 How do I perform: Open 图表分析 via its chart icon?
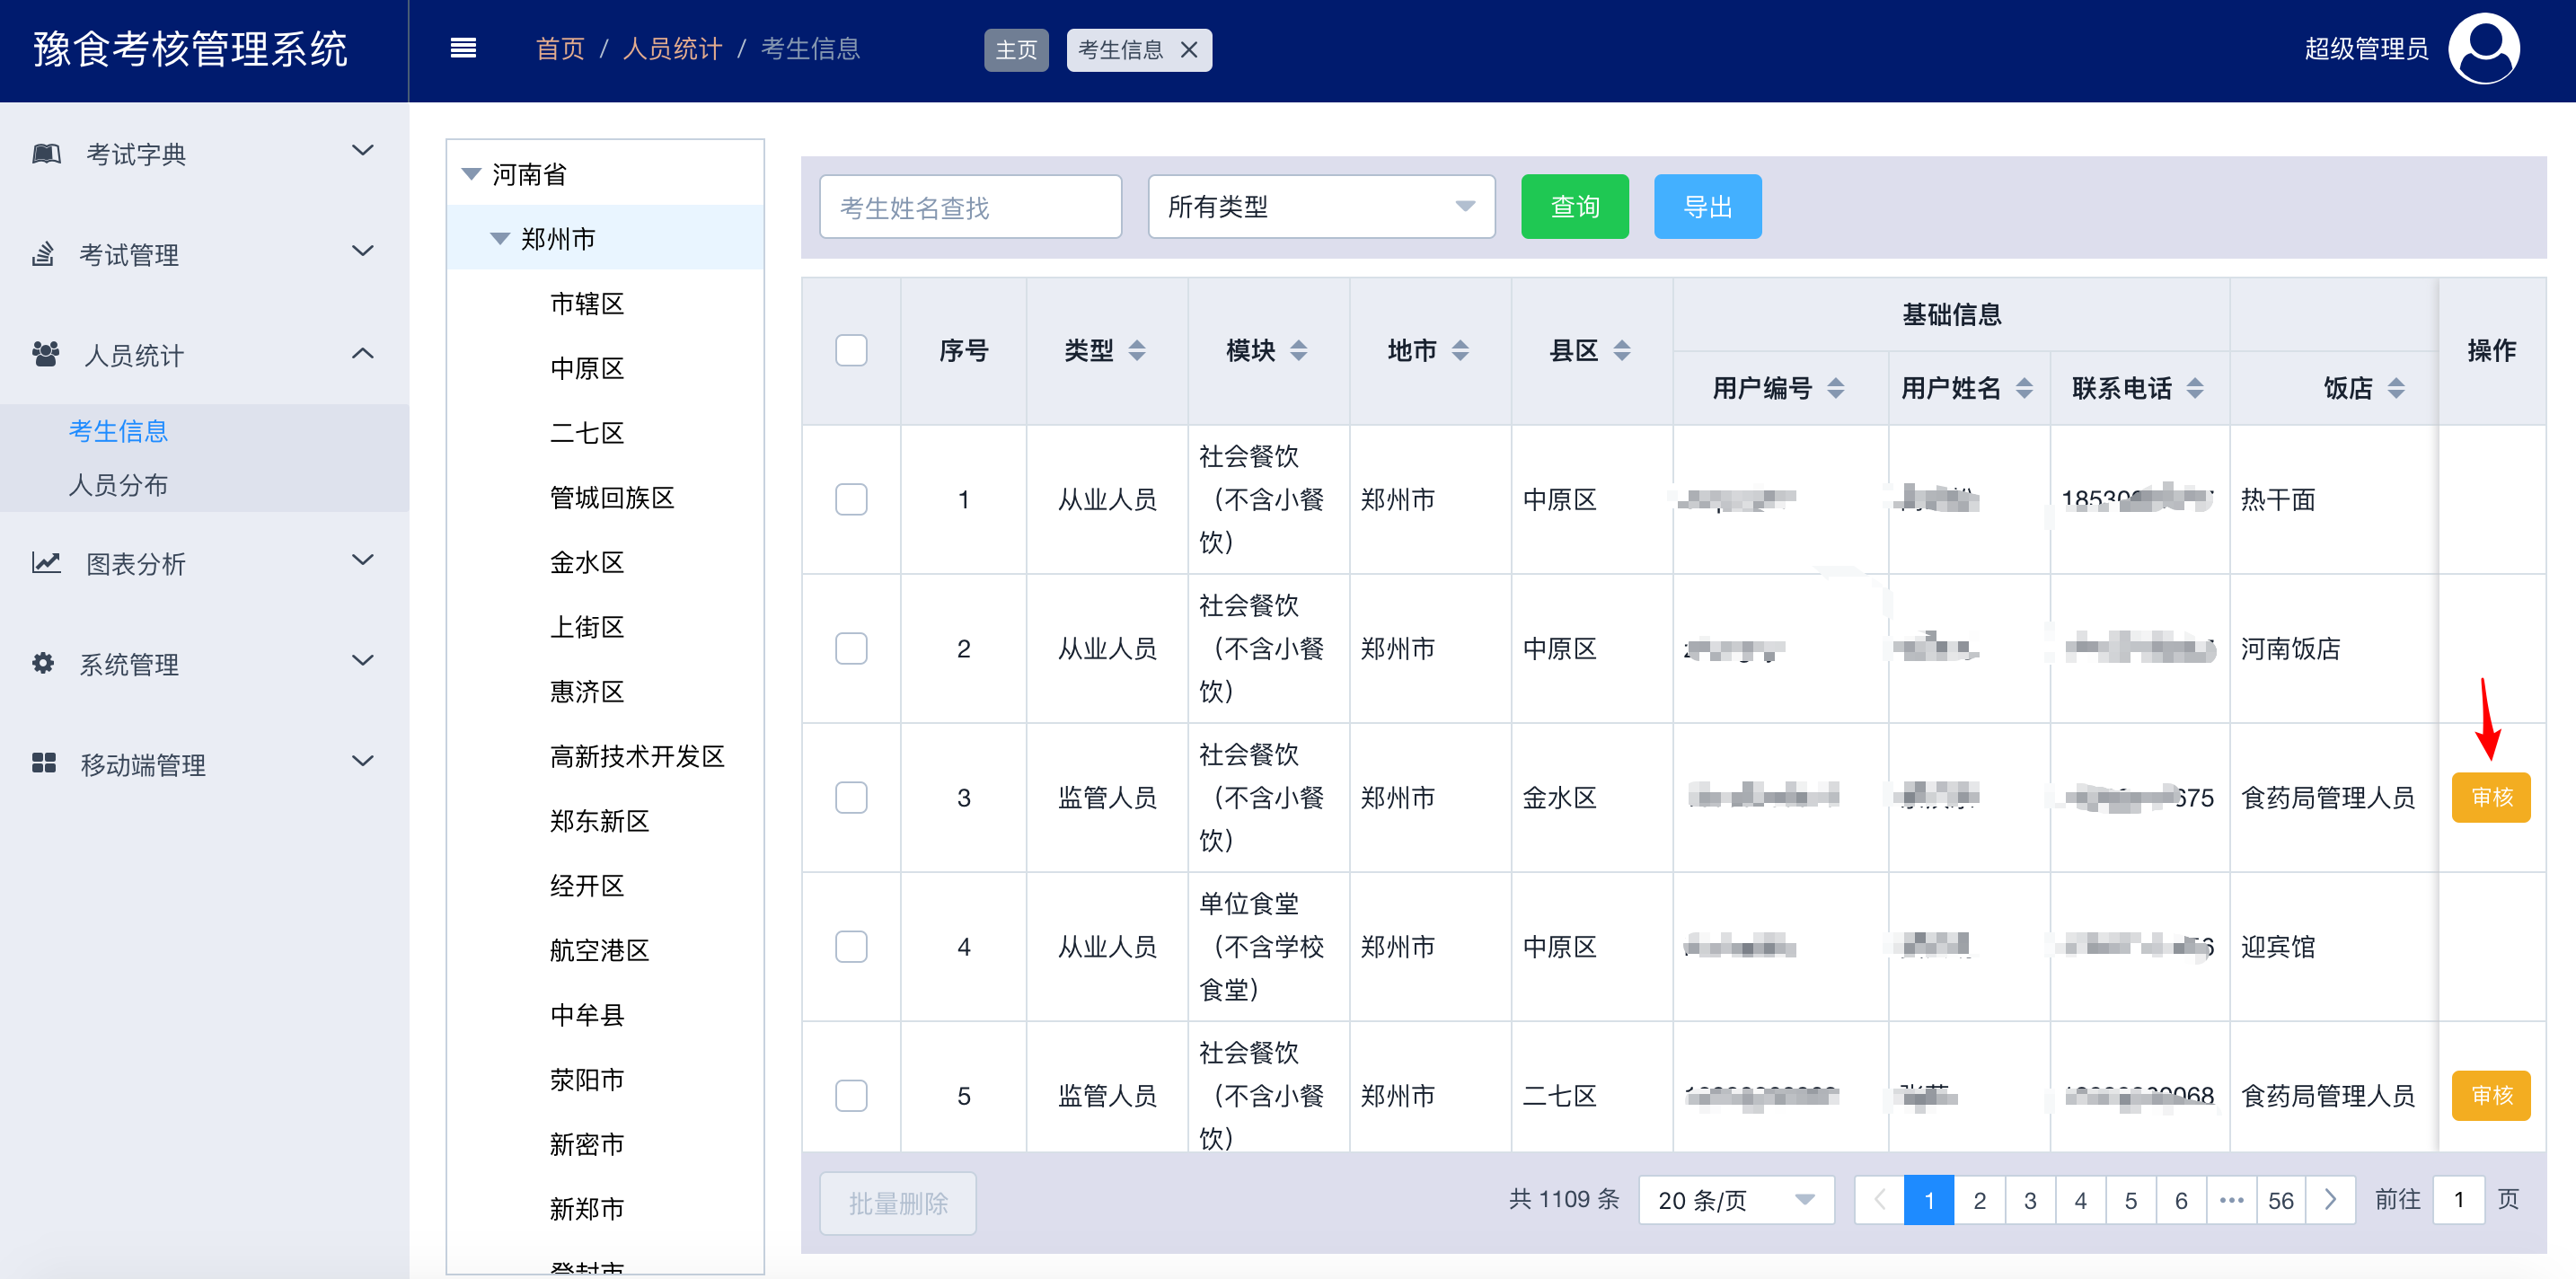[x=44, y=562]
